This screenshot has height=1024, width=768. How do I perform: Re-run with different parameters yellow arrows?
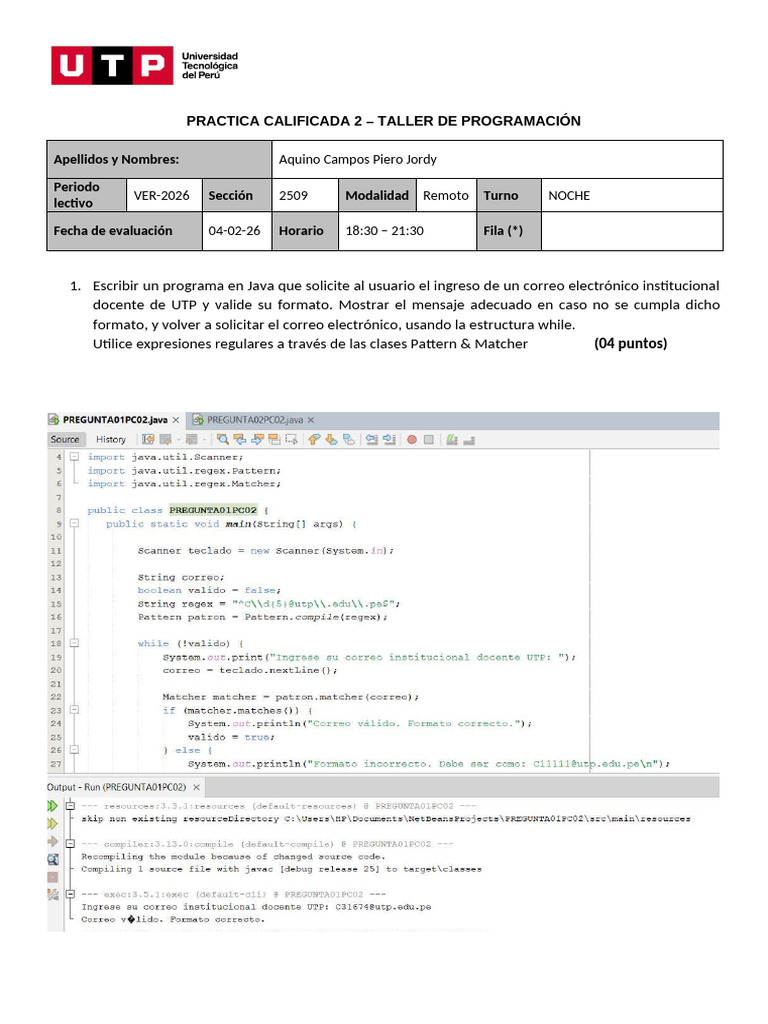(x=53, y=824)
